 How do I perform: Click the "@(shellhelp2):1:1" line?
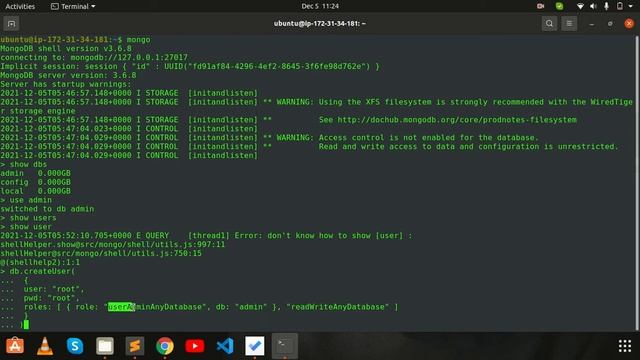(x=40, y=262)
